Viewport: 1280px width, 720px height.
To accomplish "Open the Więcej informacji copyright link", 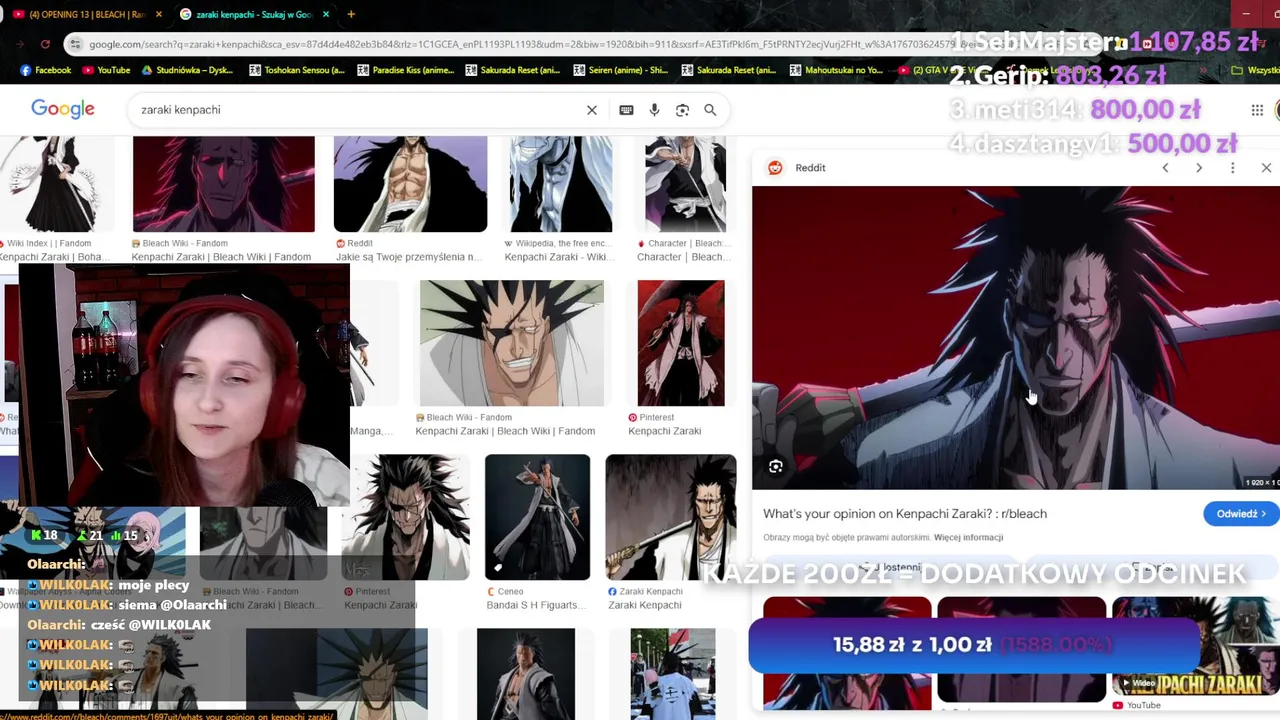I will coord(969,538).
